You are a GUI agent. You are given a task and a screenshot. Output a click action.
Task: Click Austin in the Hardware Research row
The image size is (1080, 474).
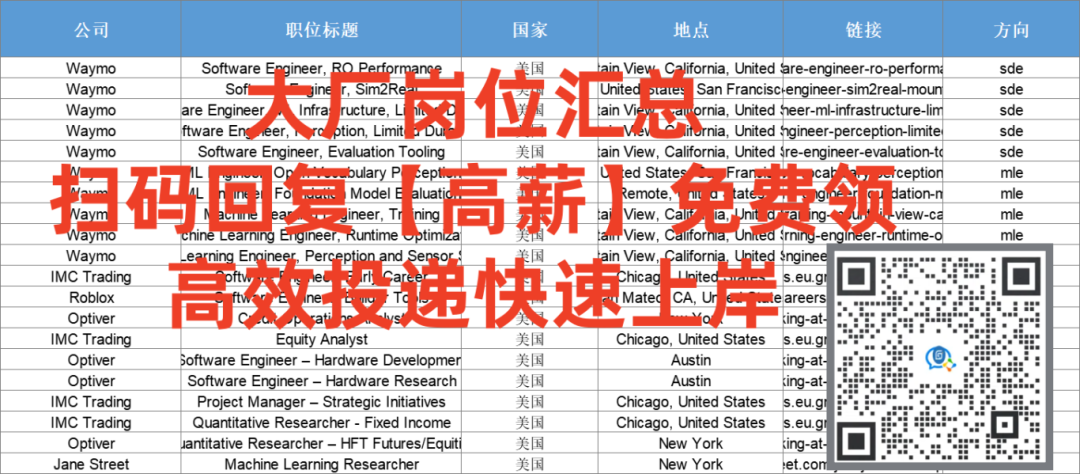tap(691, 381)
